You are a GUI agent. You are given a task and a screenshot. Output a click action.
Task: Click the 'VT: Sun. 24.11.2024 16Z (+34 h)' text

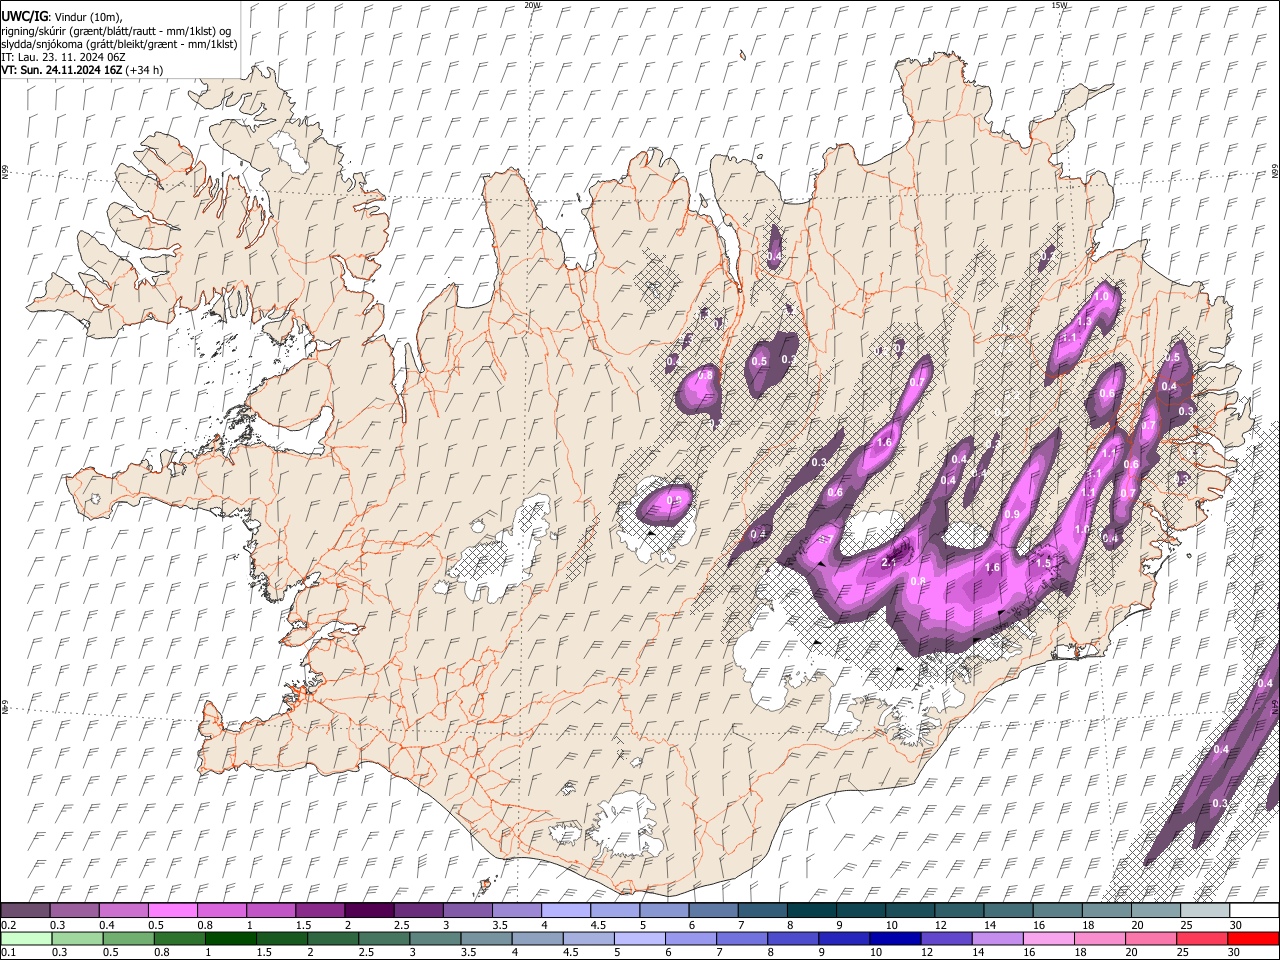click(82, 70)
